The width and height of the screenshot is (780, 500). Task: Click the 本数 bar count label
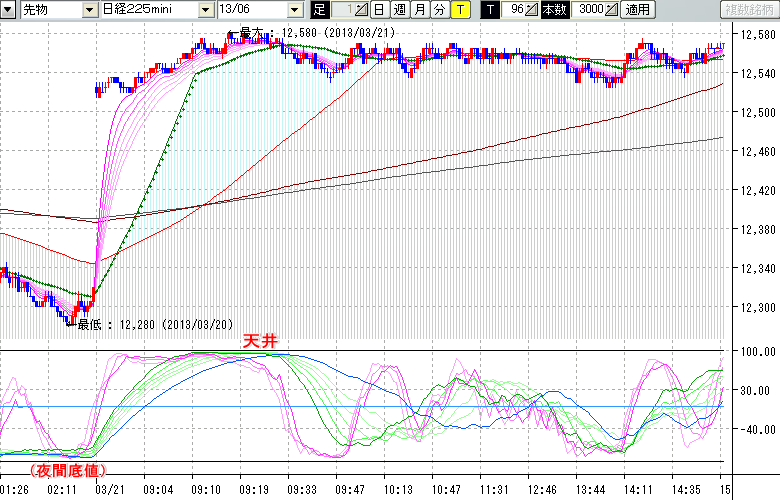pyautogui.click(x=553, y=10)
